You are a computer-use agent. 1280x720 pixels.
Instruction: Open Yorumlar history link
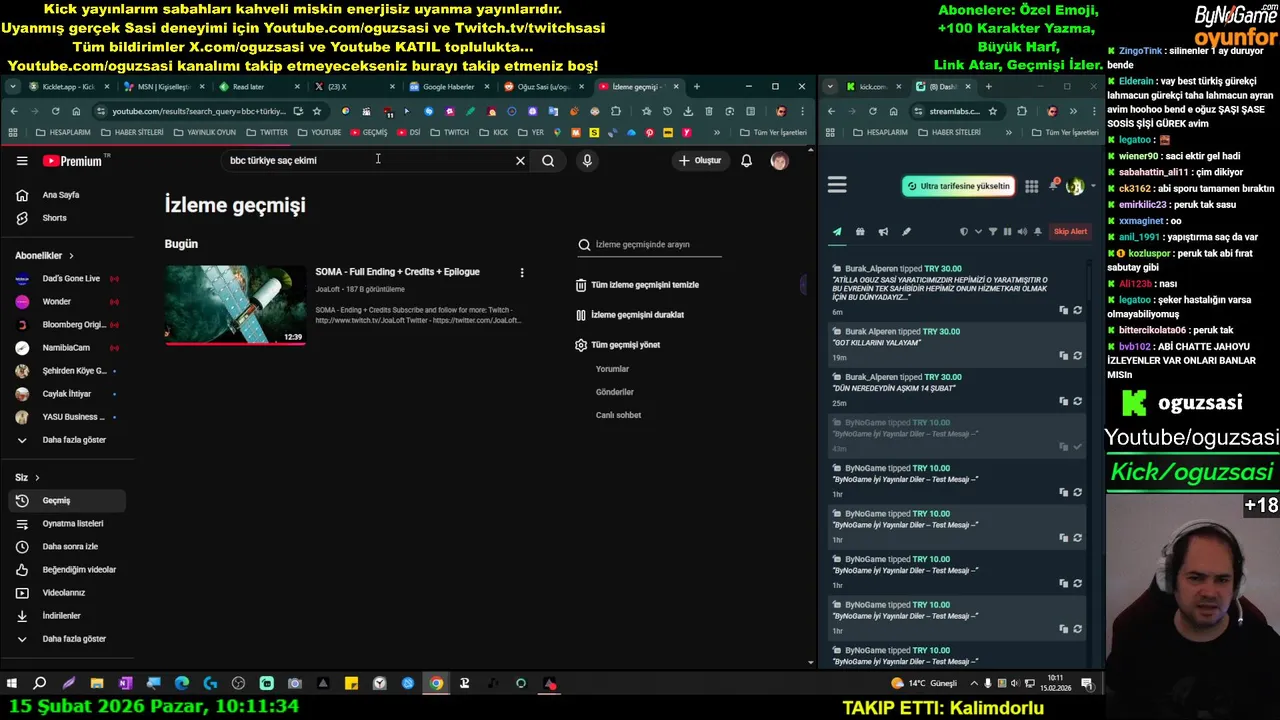pos(612,369)
